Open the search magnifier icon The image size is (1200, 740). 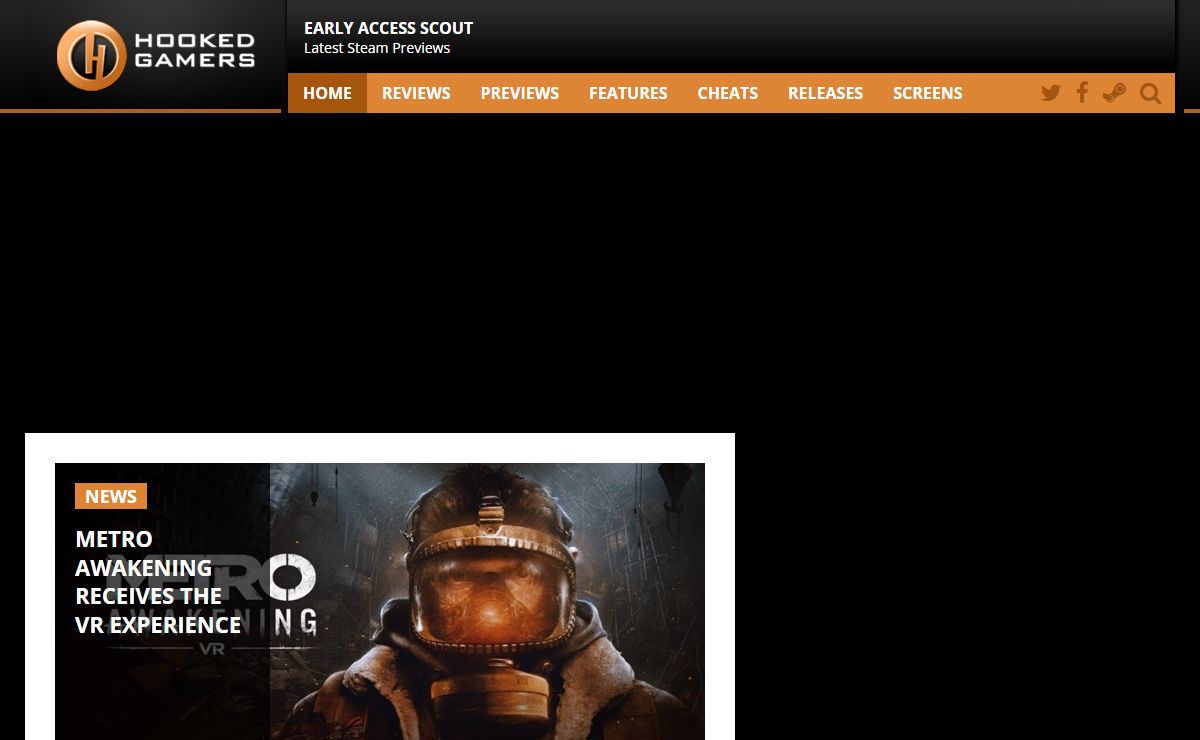click(x=1150, y=93)
